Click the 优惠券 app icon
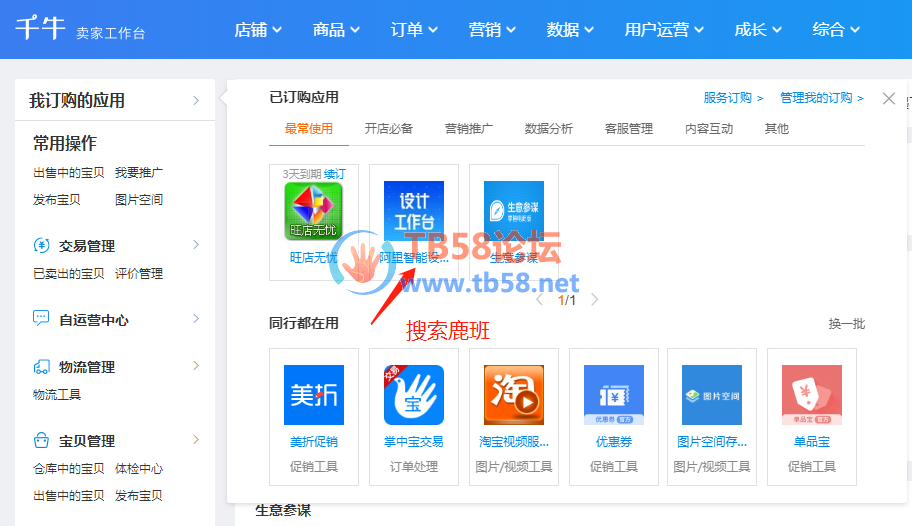 pos(614,395)
